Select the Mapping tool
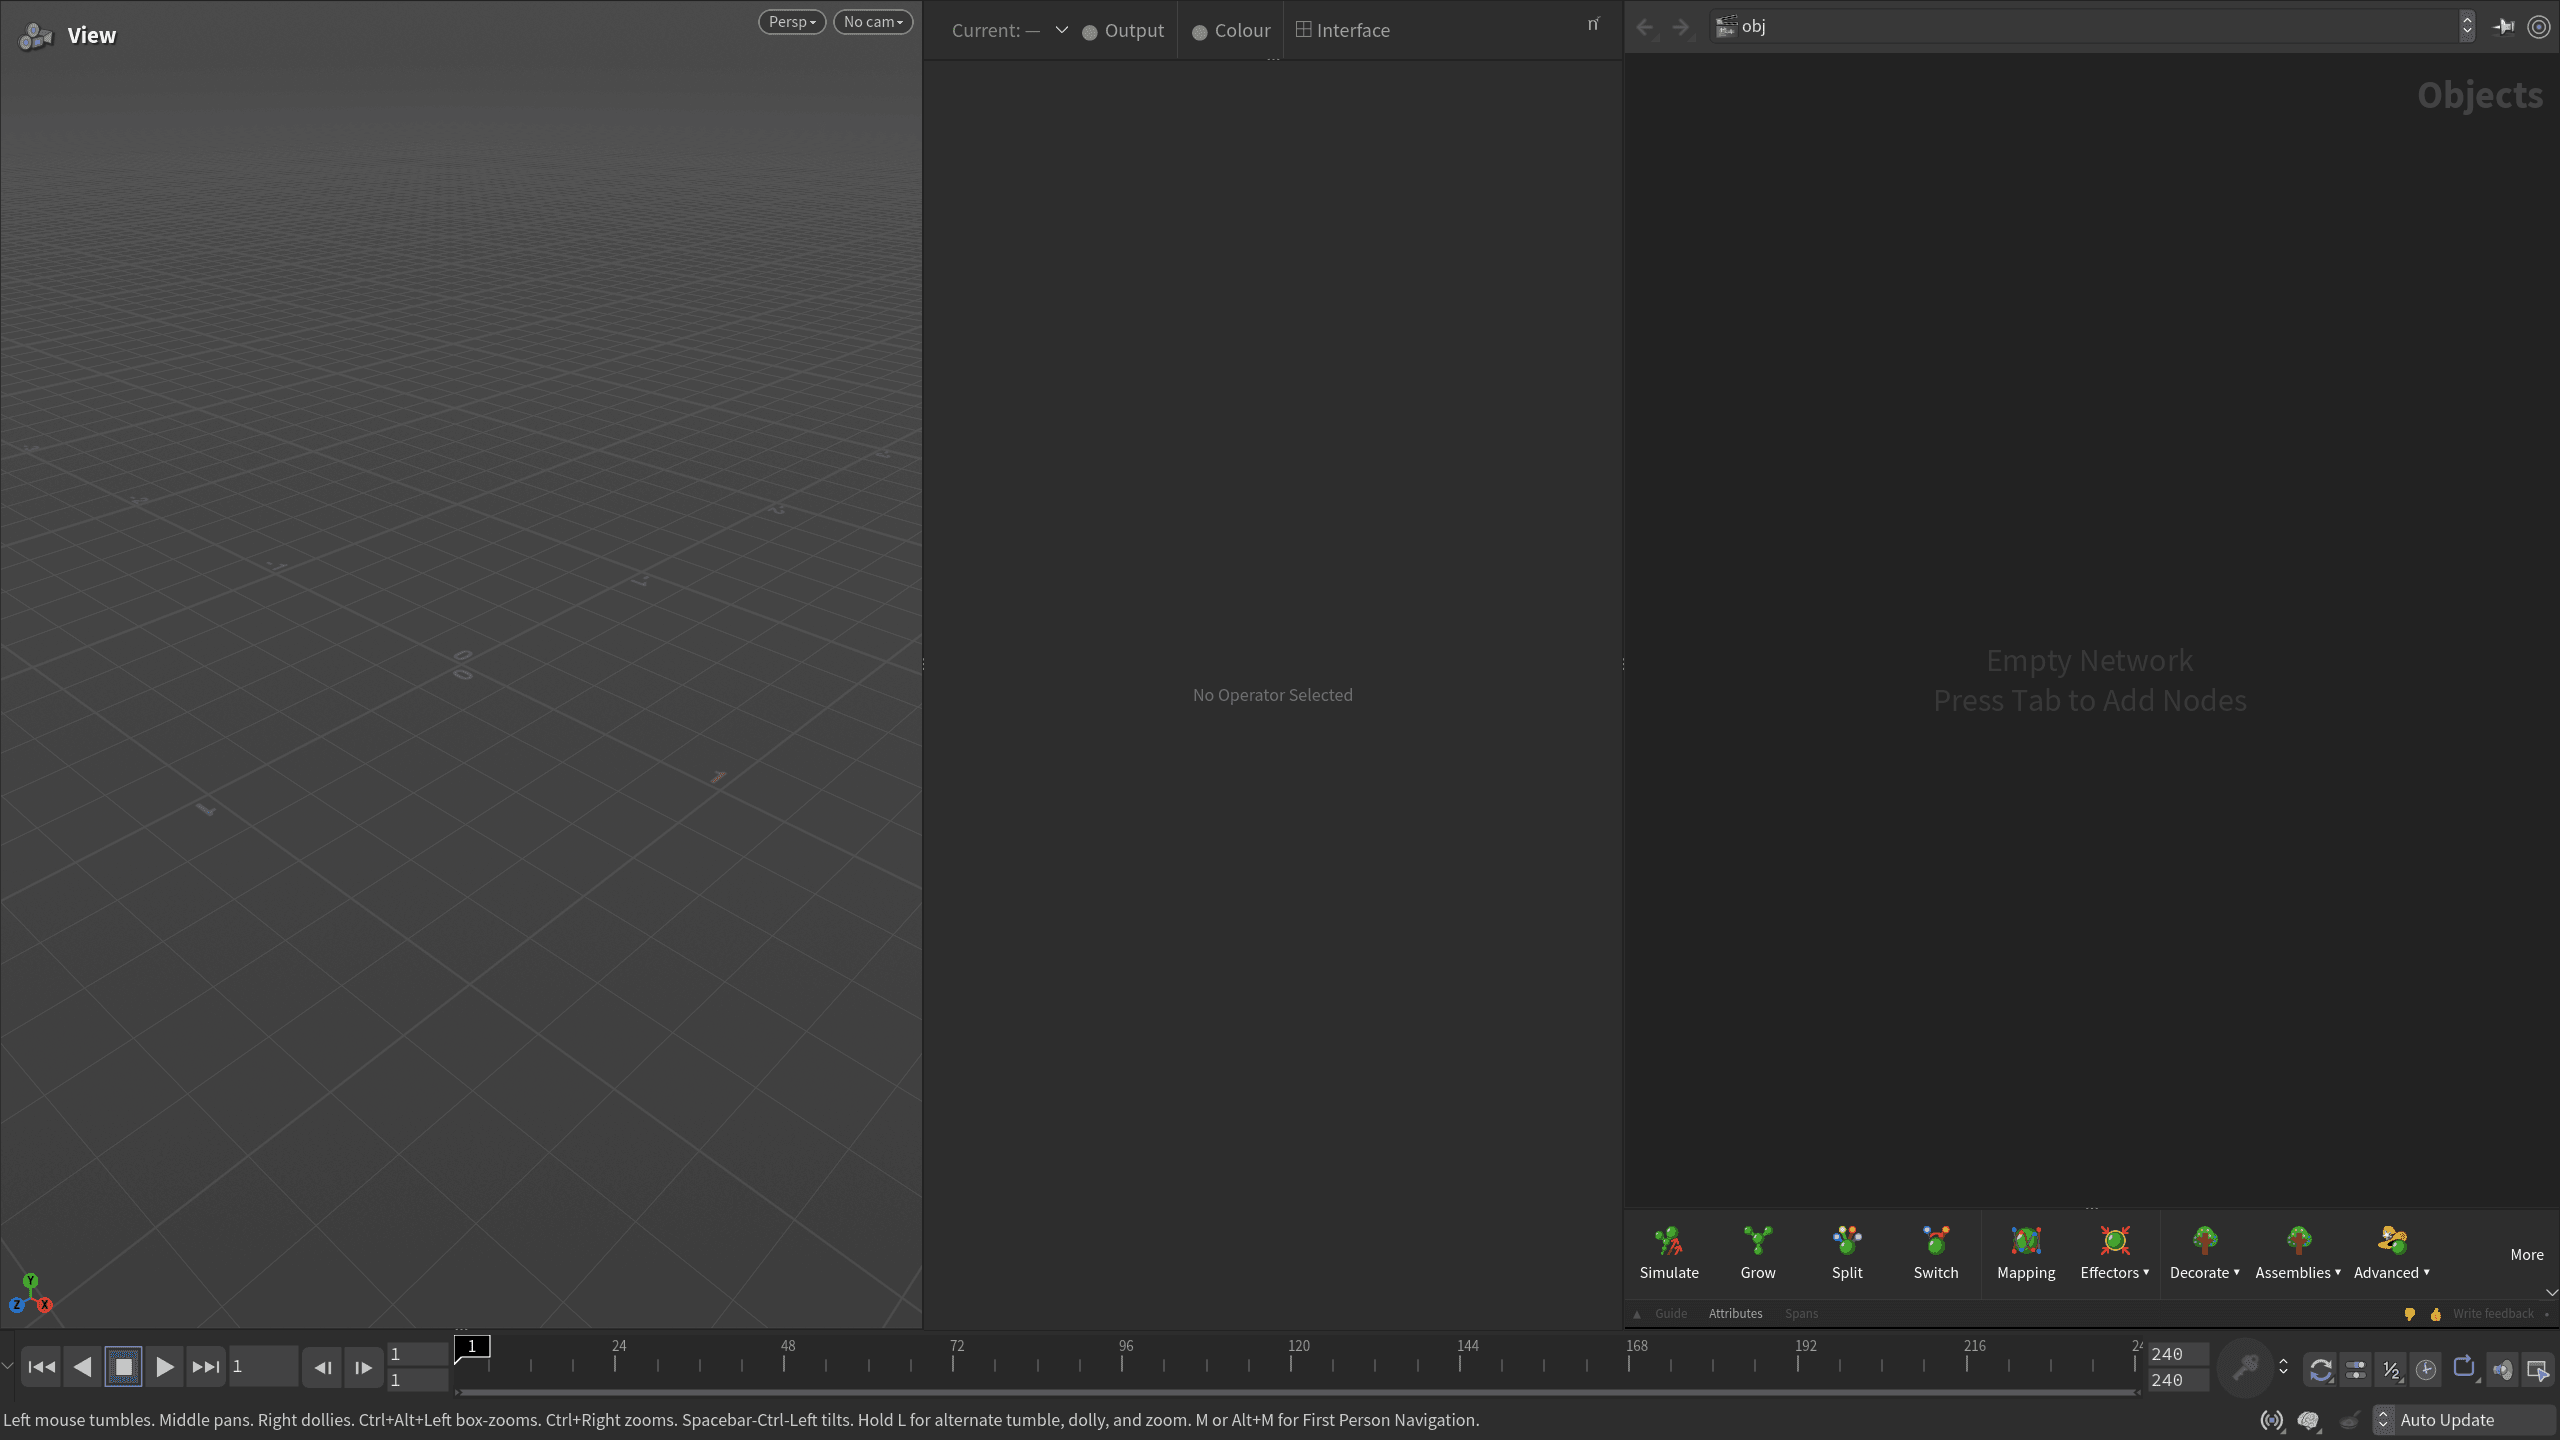Image resolution: width=2560 pixels, height=1440 pixels. pos(2026,1253)
